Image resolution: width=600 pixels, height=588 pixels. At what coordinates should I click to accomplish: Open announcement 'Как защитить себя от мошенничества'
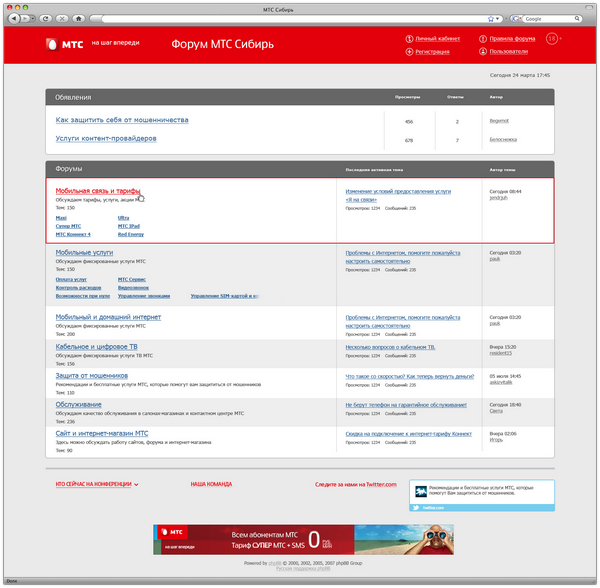[x=121, y=120]
